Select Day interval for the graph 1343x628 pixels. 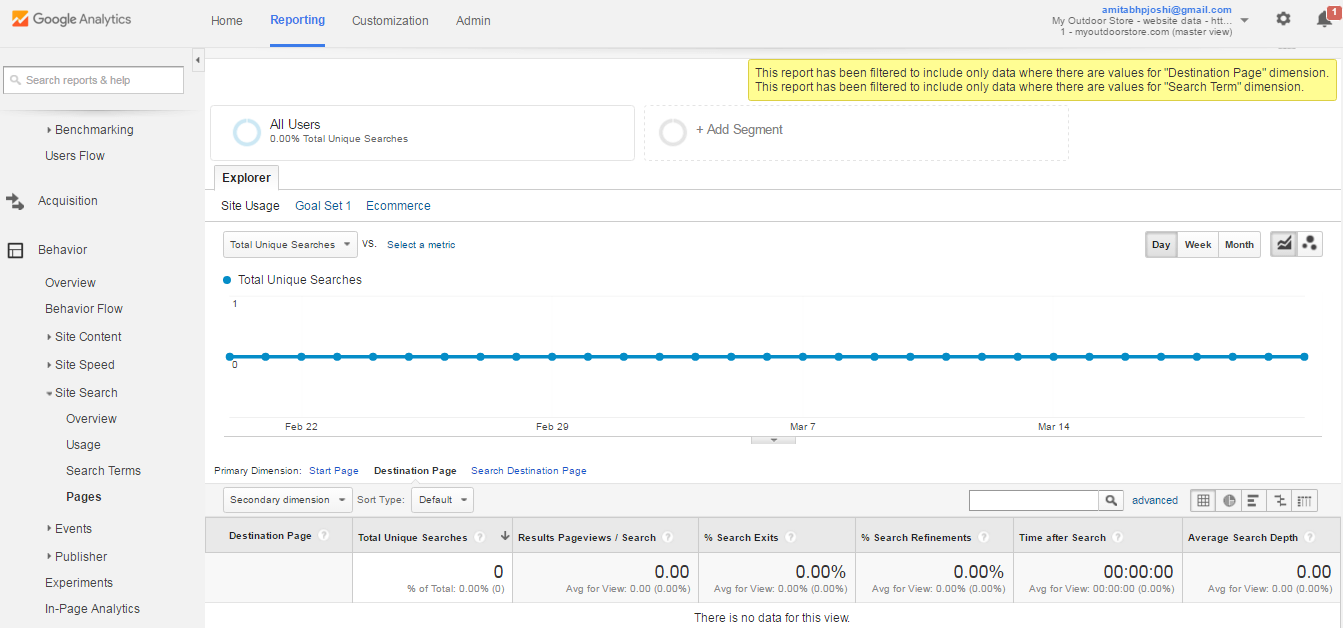click(x=1161, y=245)
